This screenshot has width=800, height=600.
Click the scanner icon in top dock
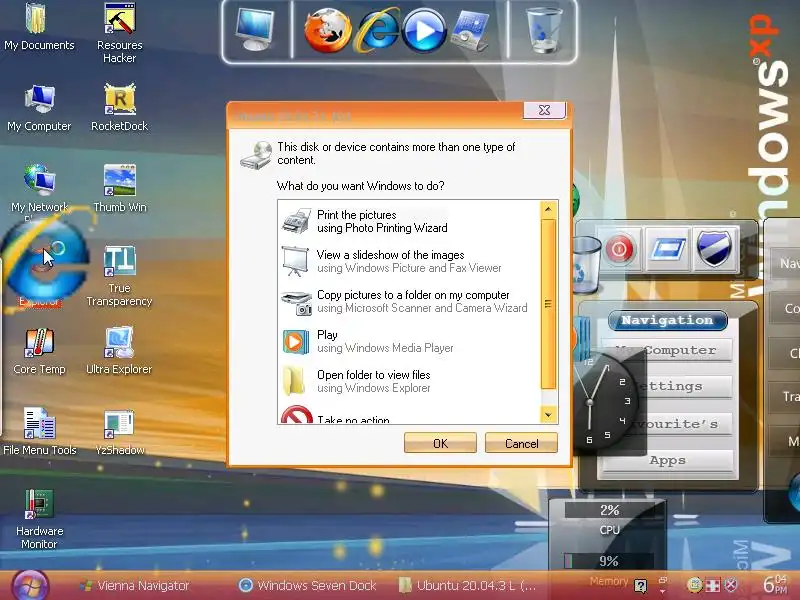coord(470,31)
